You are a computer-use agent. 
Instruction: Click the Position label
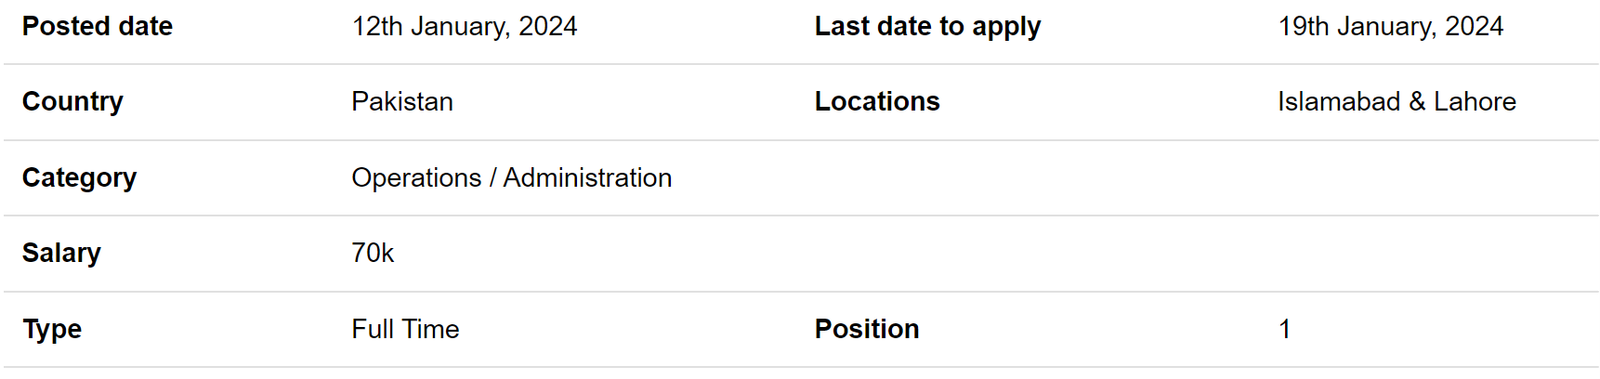click(x=867, y=329)
